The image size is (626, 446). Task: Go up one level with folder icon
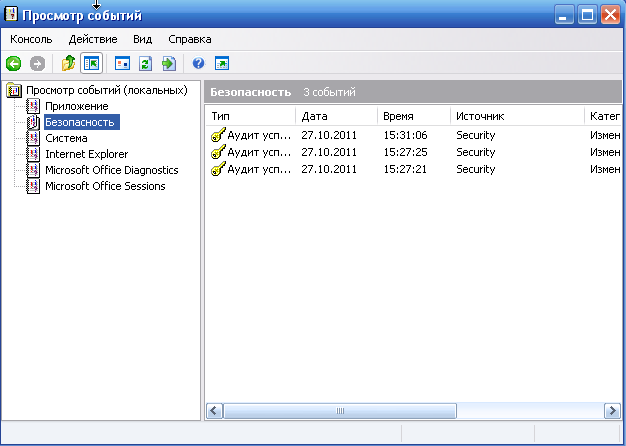point(68,63)
